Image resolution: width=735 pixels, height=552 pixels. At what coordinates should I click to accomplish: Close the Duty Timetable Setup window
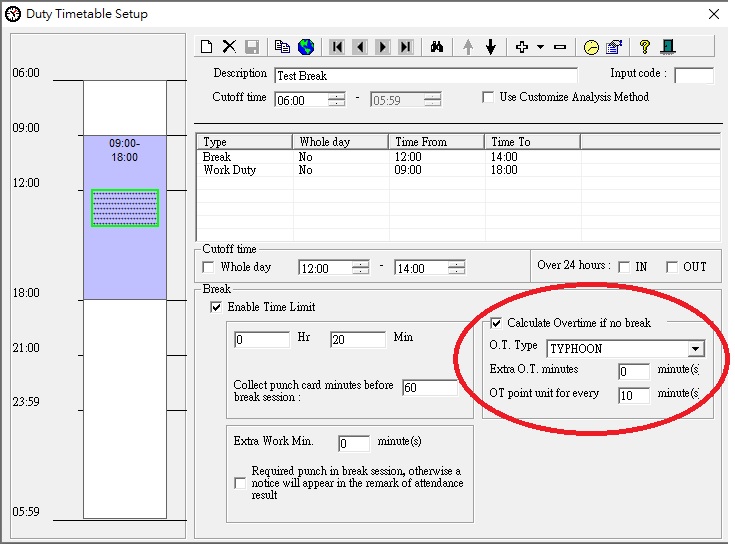pos(713,14)
